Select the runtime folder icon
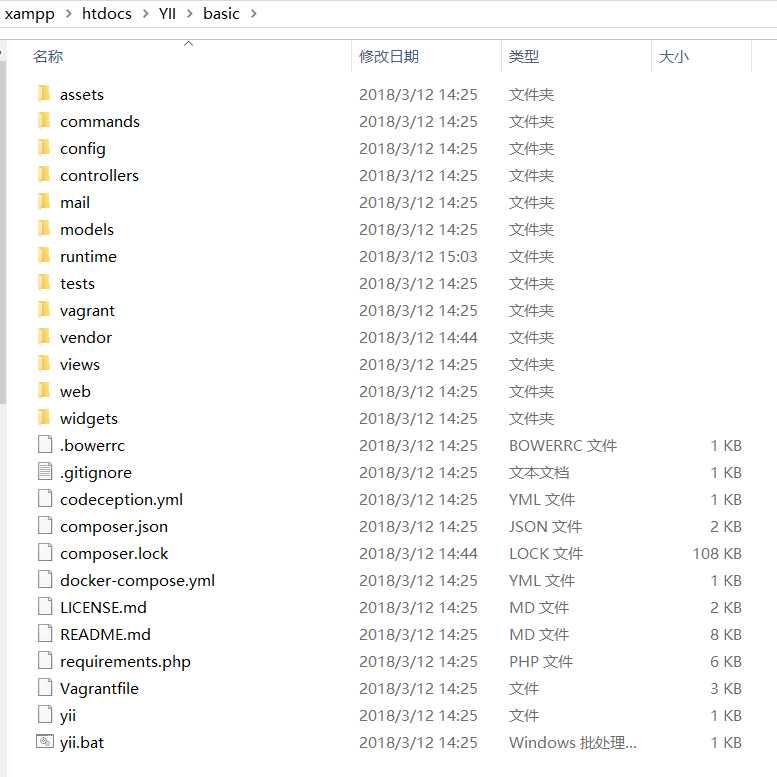Screen dimensions: 777x777 pyautogui.click(x=44, y=255)
